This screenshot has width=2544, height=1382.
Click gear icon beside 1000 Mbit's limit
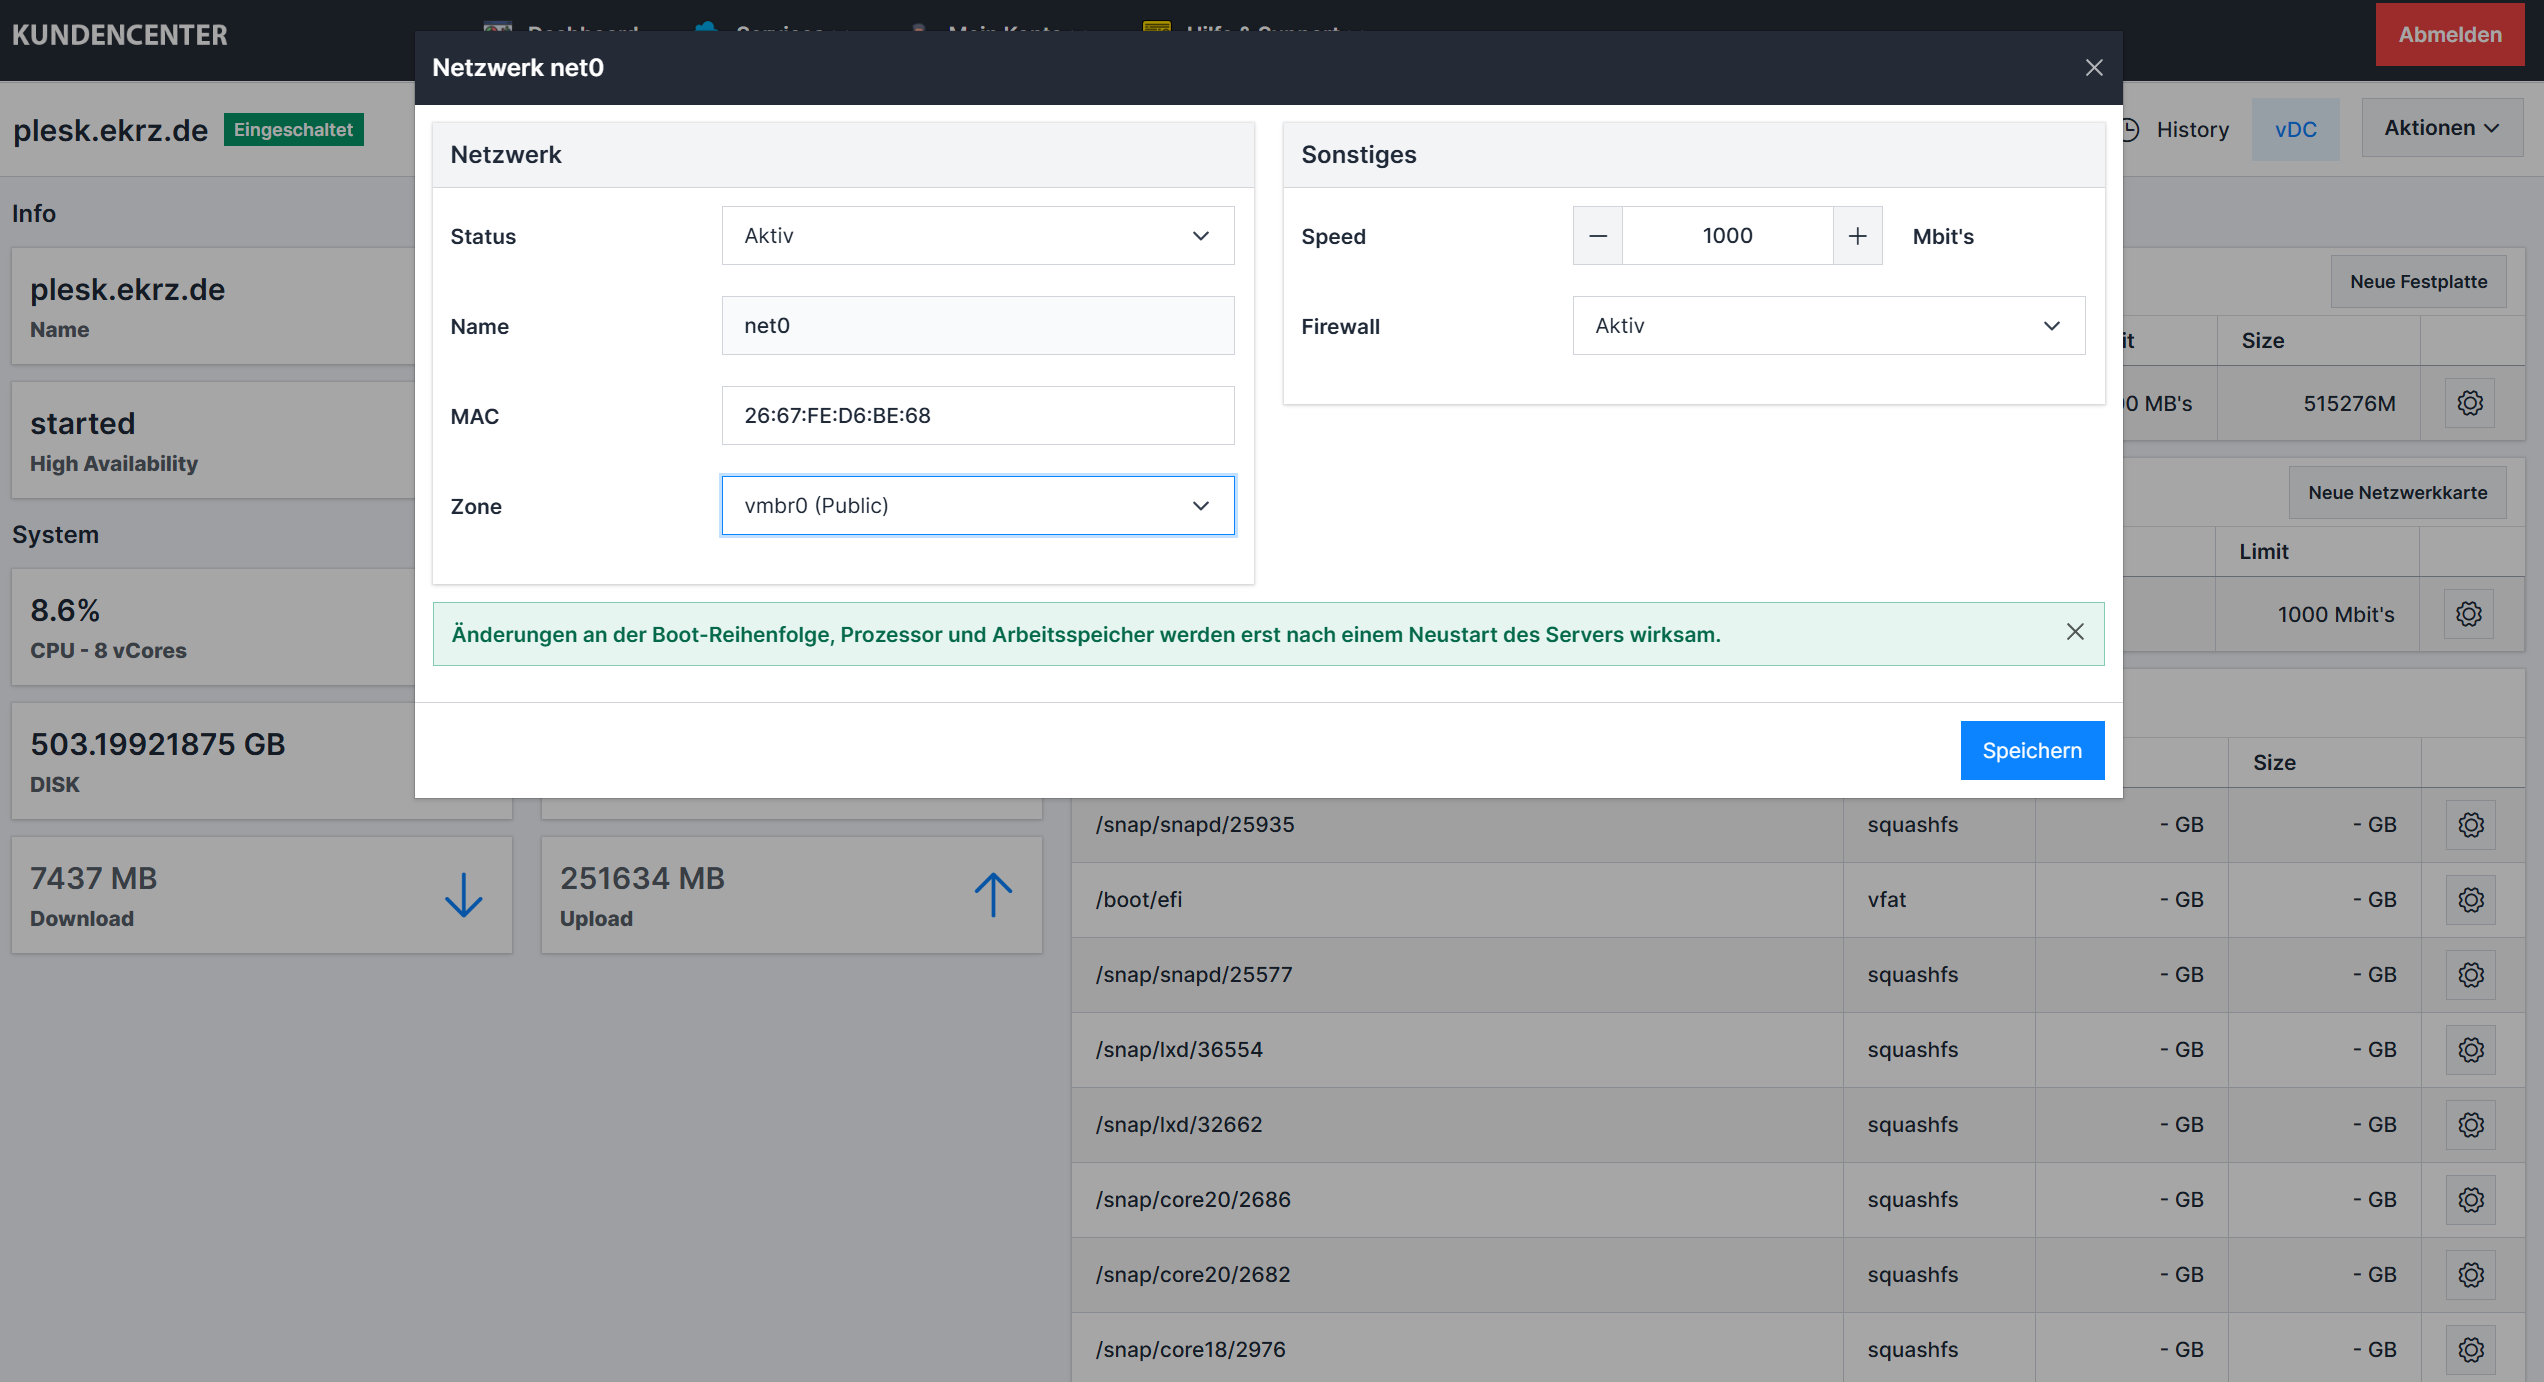point(2469,614)
